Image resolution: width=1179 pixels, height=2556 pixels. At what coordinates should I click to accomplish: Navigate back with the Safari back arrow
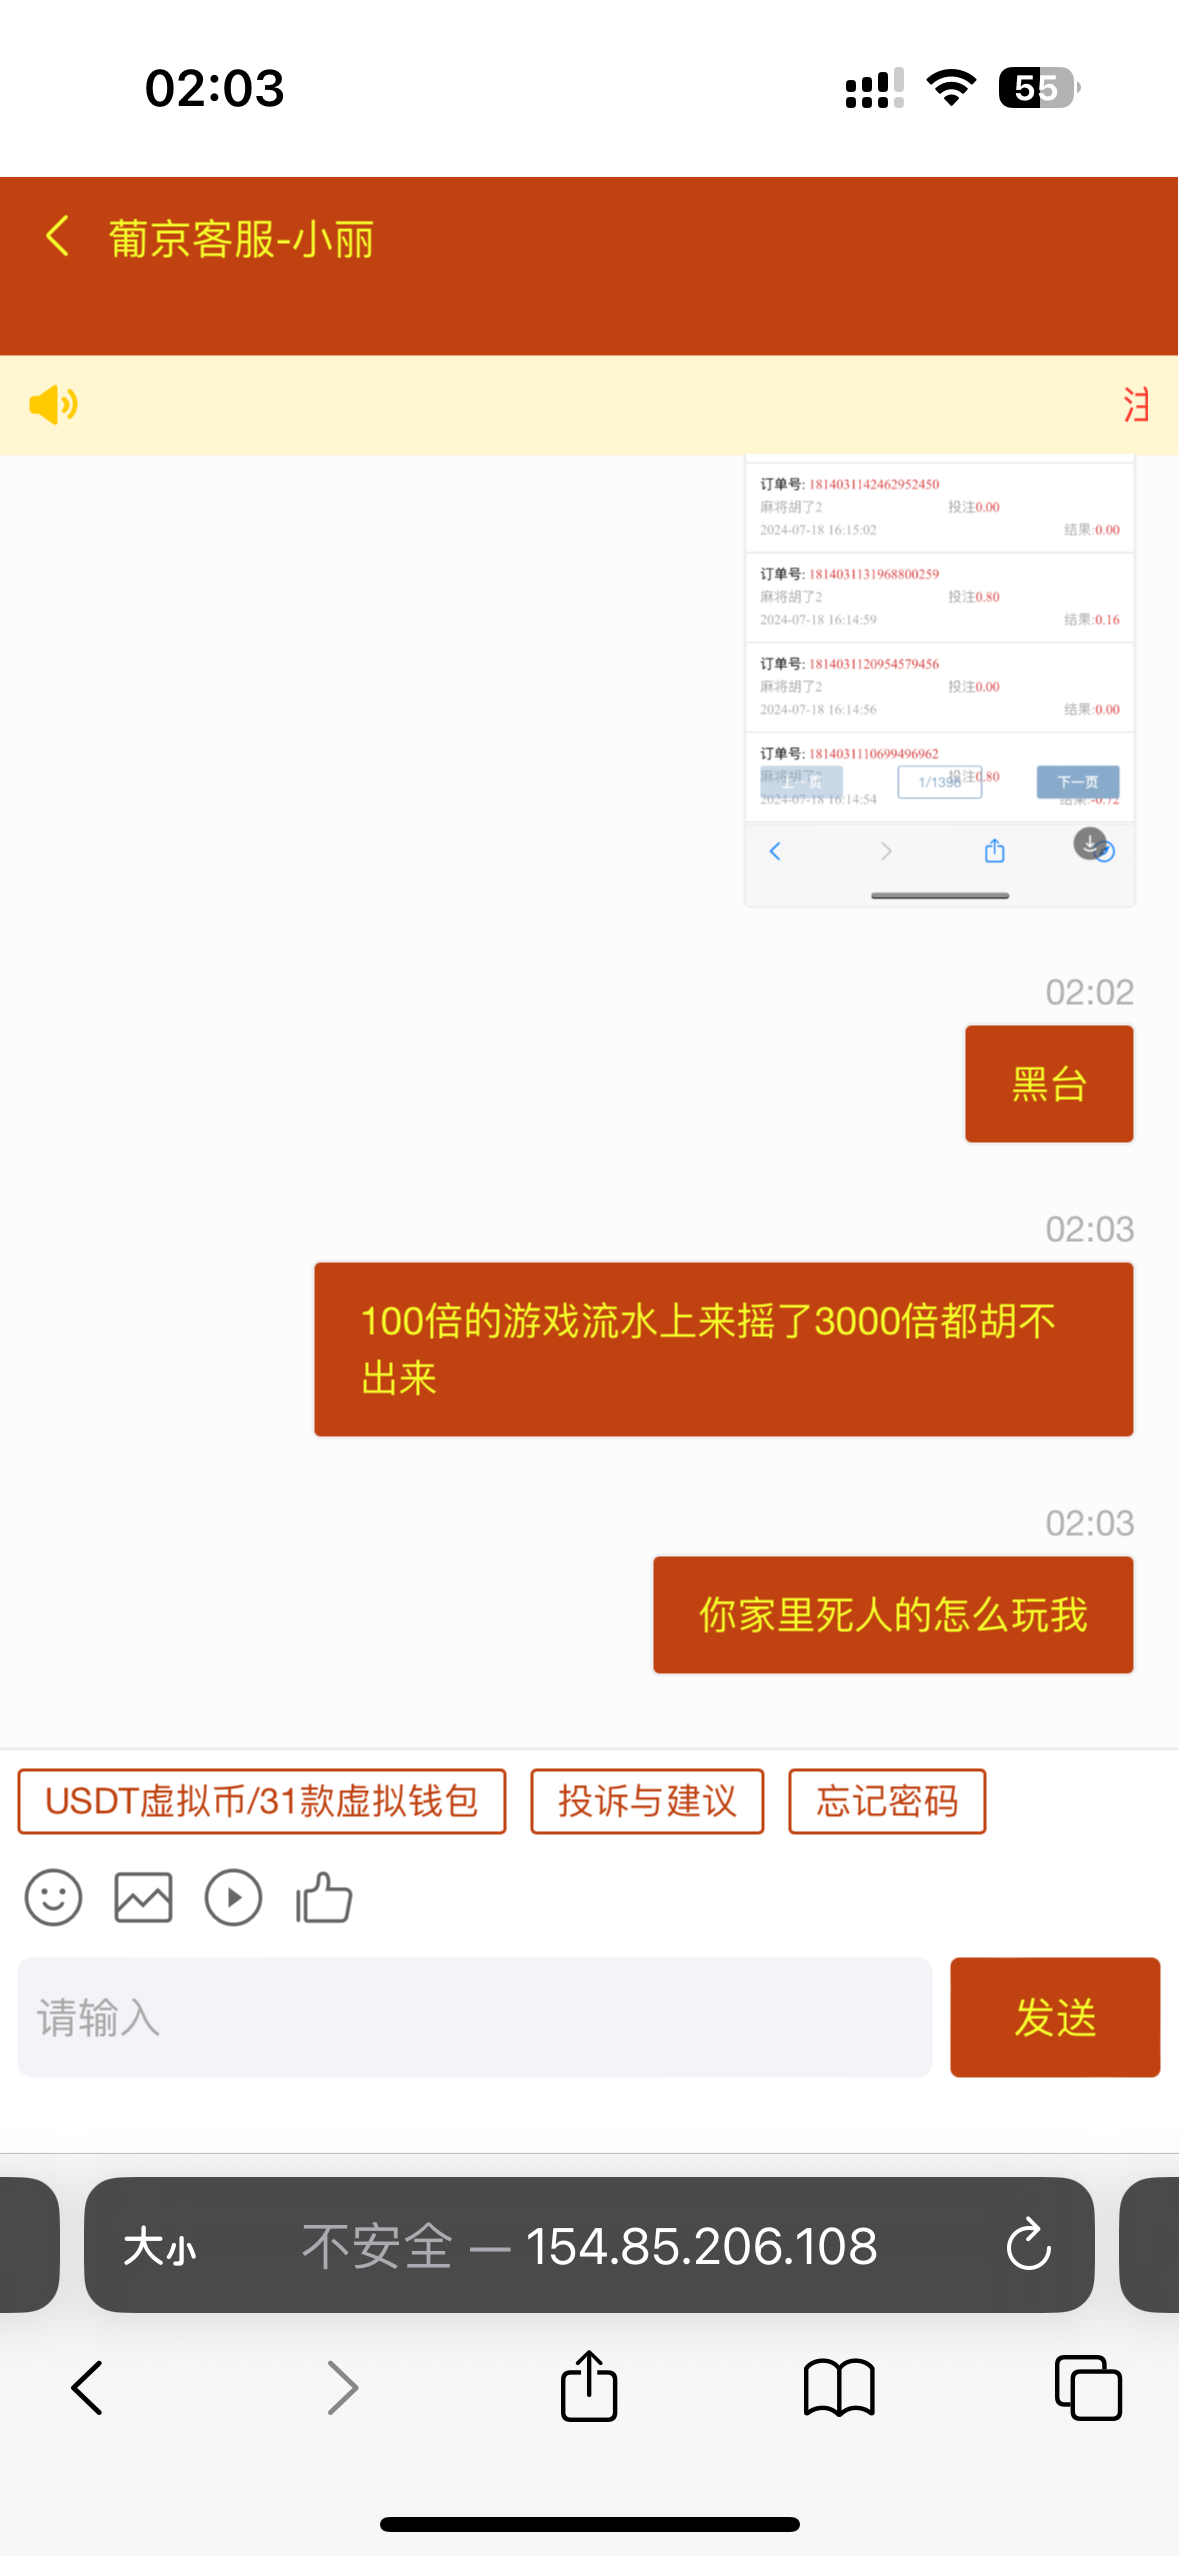click(88, 2388)
